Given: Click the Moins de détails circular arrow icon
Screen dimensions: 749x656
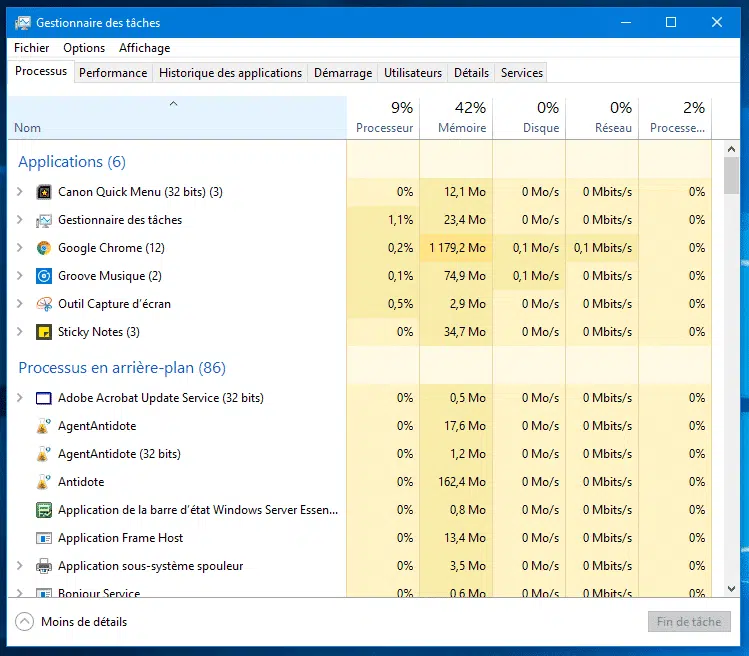Looking at the screenshot, I should (24, 622).
